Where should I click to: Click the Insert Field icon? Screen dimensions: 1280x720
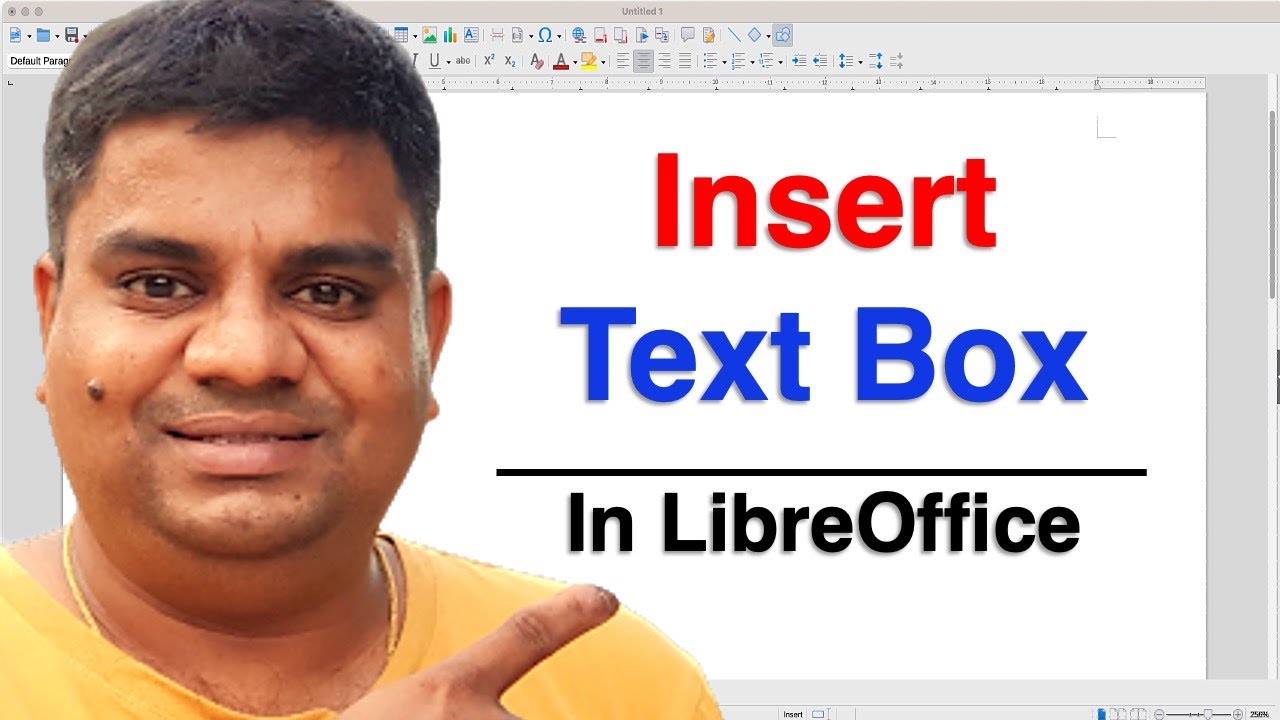pyautogui.click(x=517, y=35)
